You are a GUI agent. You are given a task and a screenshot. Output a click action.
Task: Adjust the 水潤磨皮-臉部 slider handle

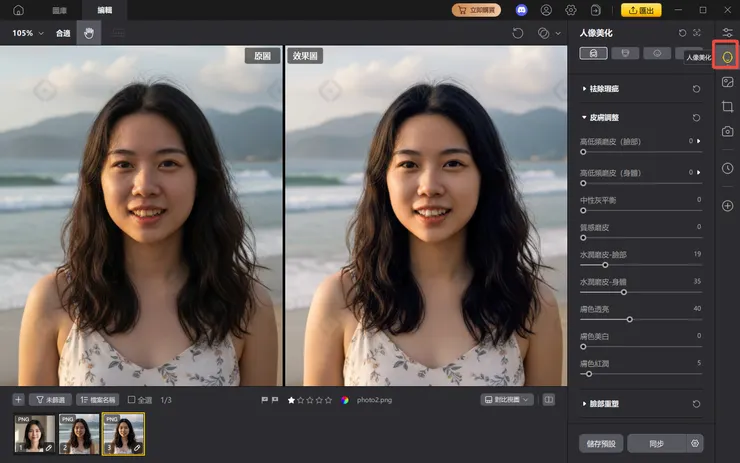[x=605, y=265]
